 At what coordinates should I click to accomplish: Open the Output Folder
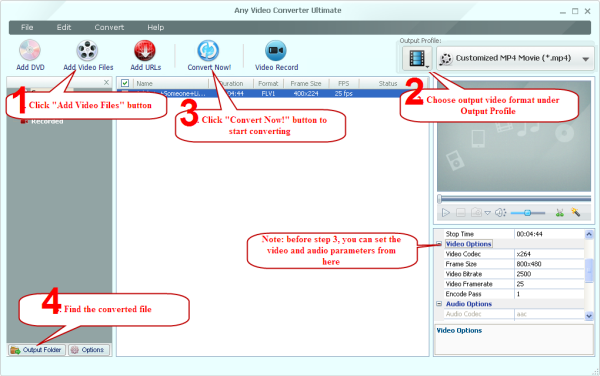point(37,350)
